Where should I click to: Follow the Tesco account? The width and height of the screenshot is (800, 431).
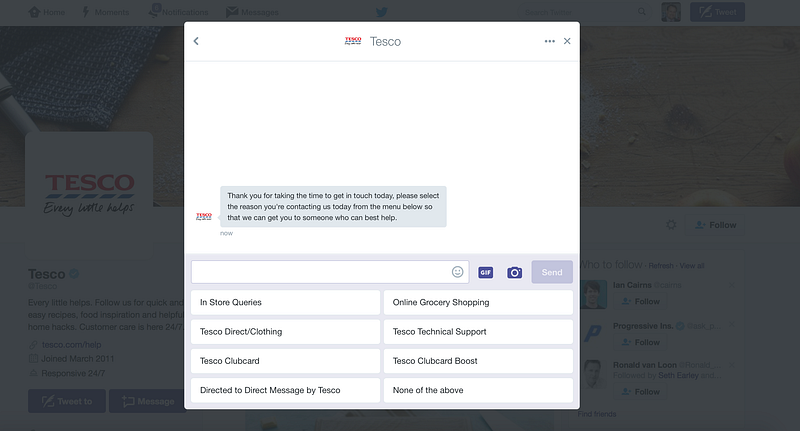[x=716, y=225]
